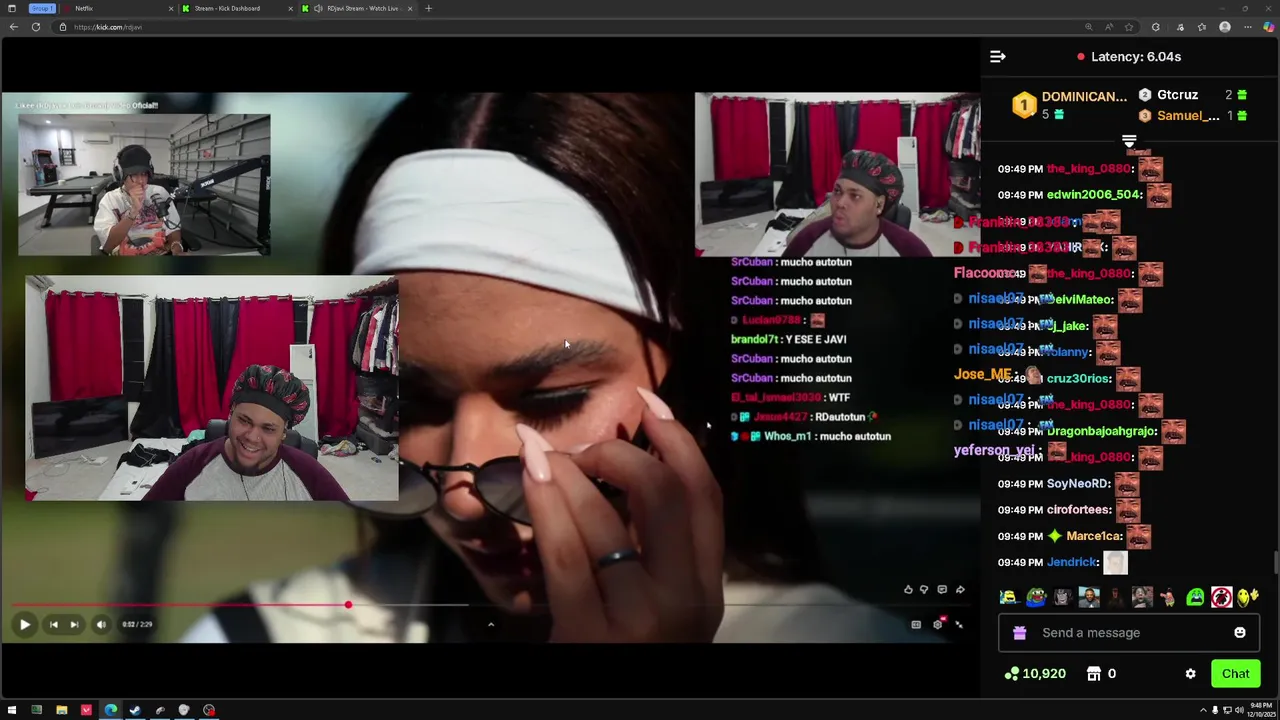Insert the green crying blob emote
The width and height of the screenshot is (1280, 720).
[x=1195, y=598]
